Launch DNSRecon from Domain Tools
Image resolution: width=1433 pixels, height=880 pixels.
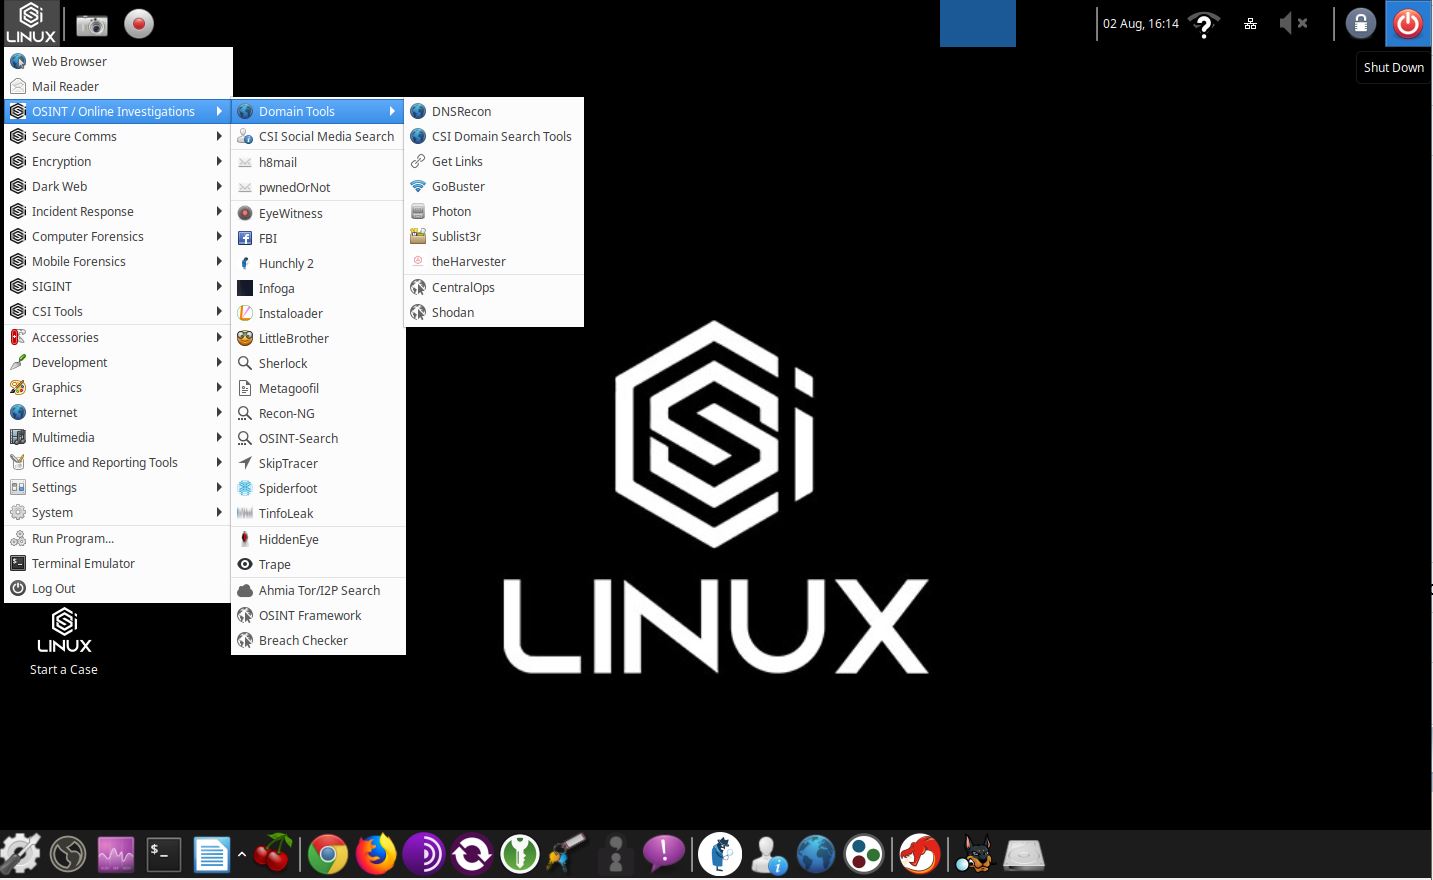494,111
